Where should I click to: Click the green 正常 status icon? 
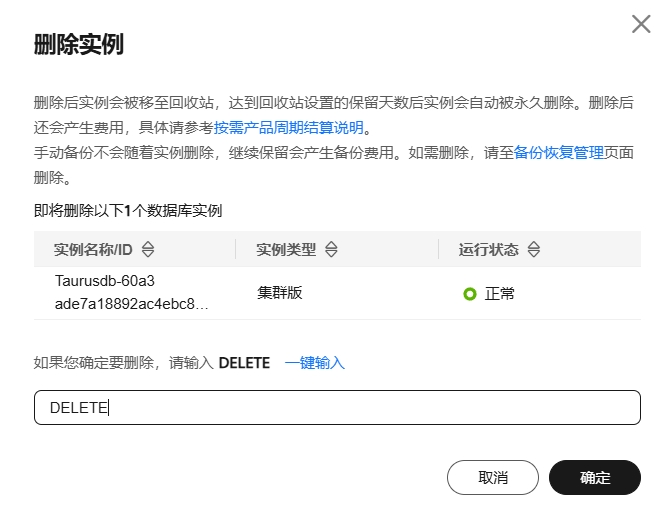pyautogui.click(x=470, y=294)
